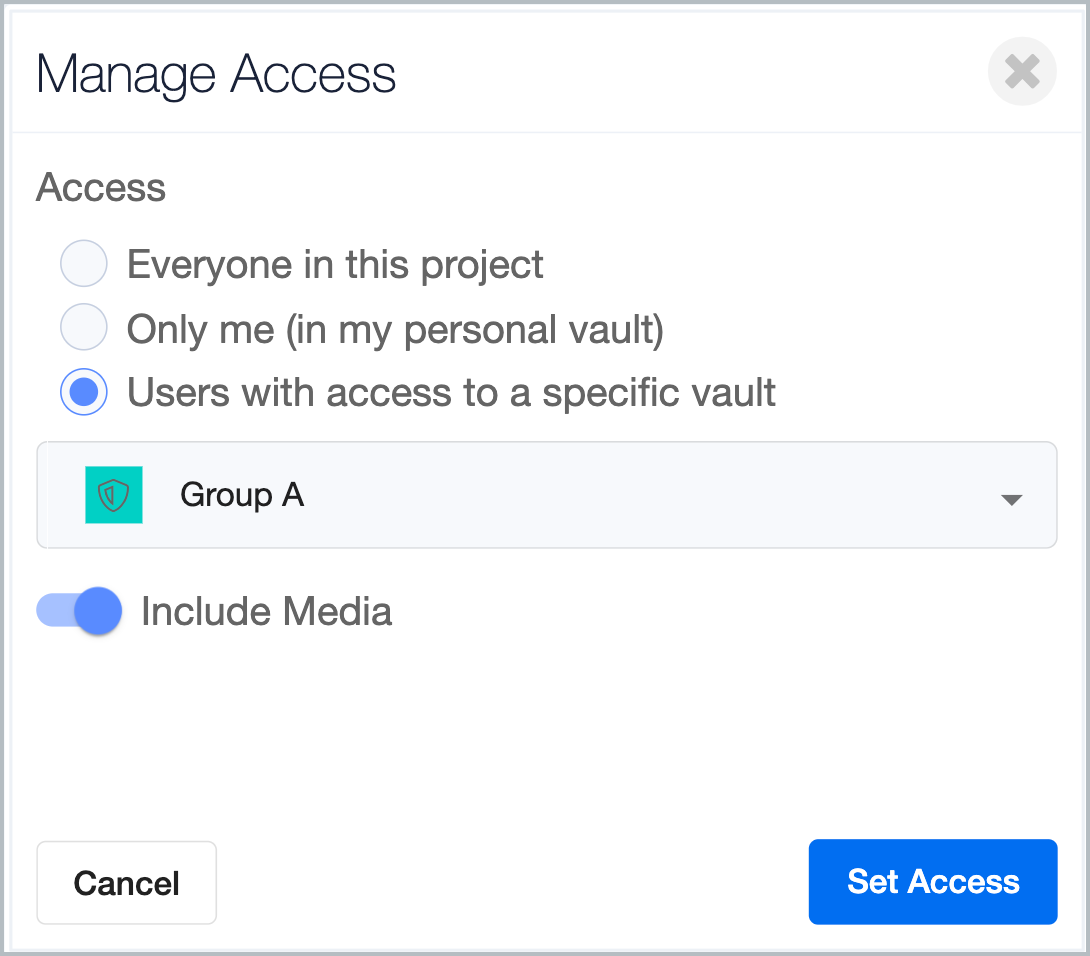Choose the Only me radio button
Screen dimensions: 1090x956
tap(84, 328)
